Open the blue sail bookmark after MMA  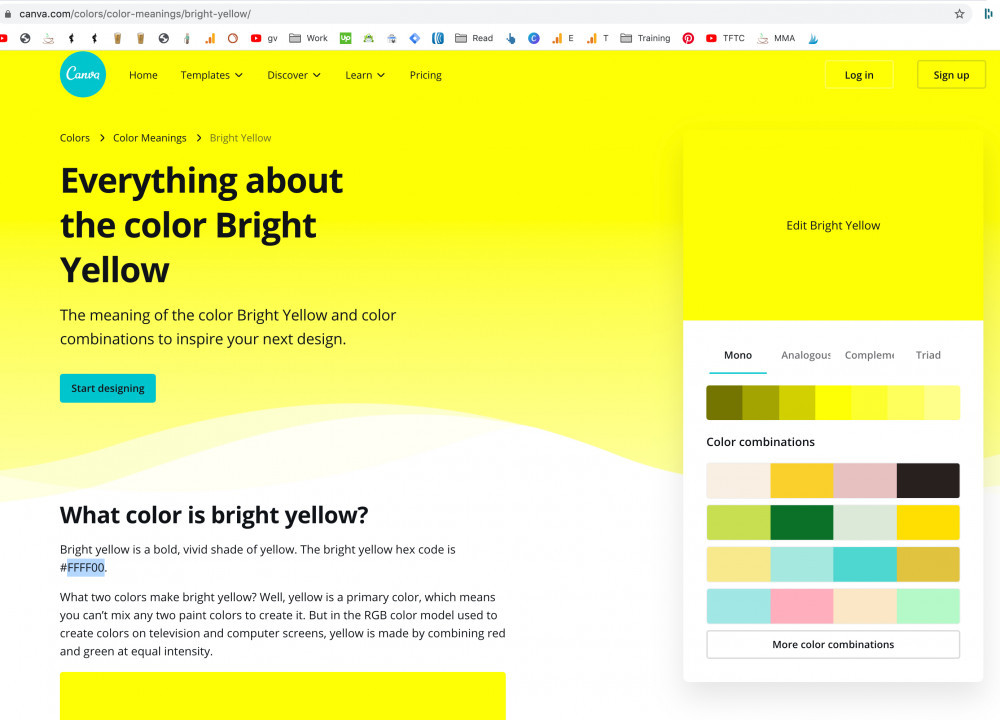coord(813,38)
